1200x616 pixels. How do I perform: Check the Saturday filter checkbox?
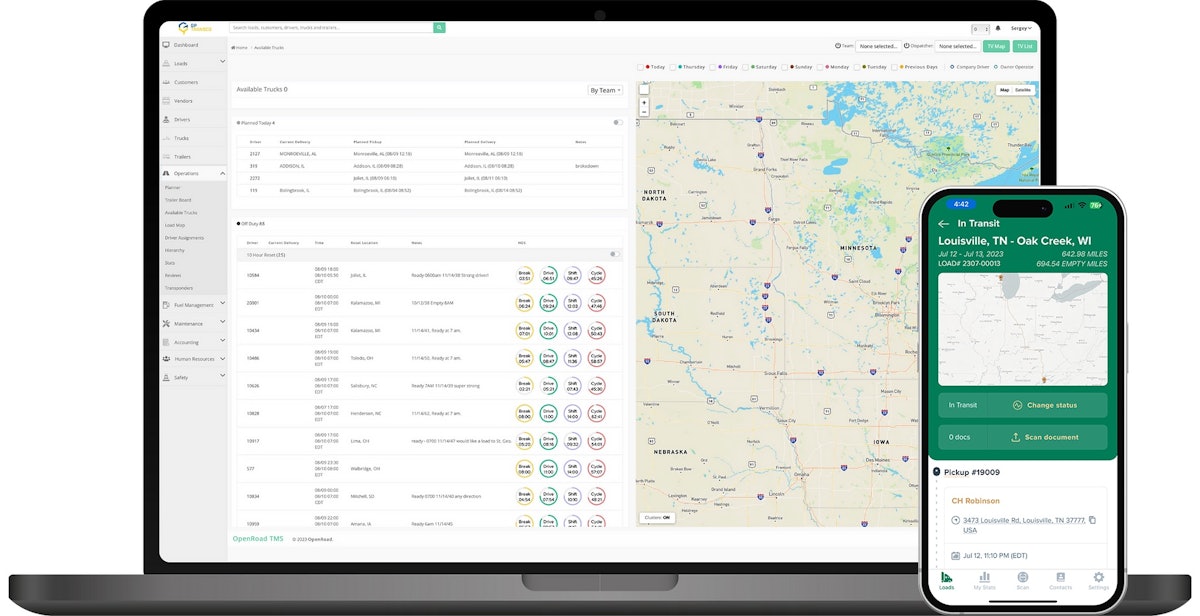(x=747, y=67)
